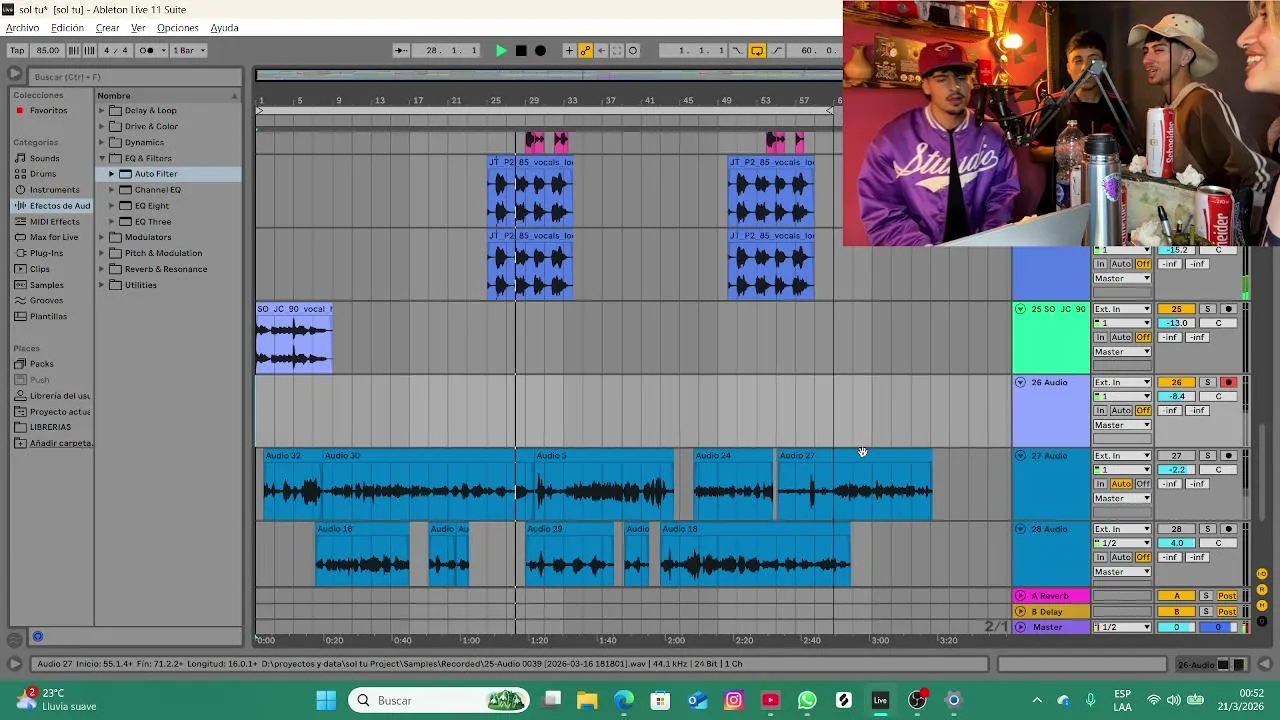Solo track 26 Audio
1280x720 pixels.
[x=1207, y=382]
